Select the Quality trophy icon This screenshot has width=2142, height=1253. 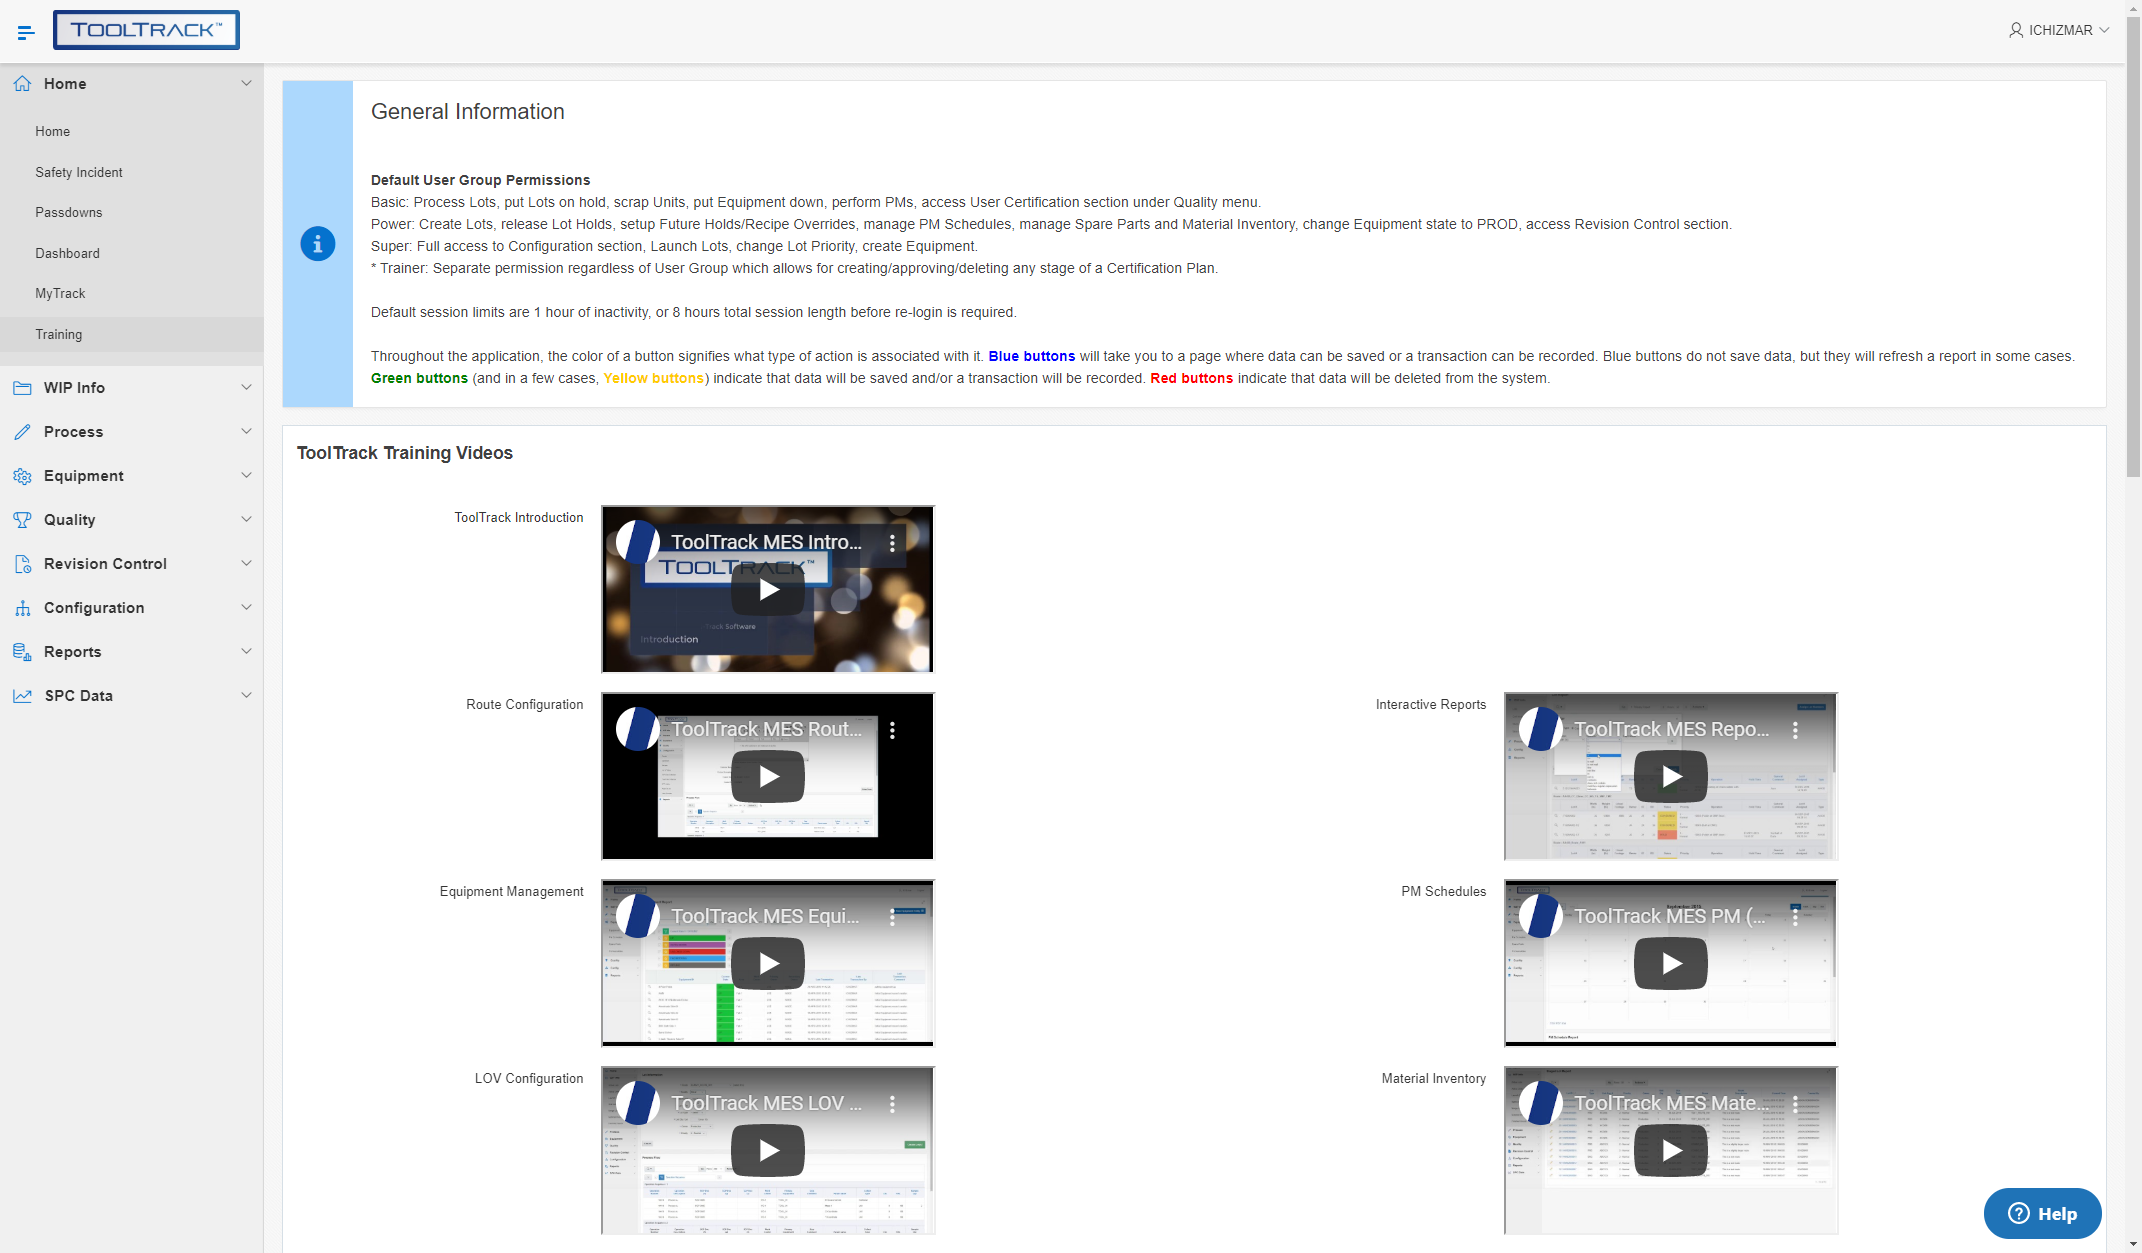(22, 519)
